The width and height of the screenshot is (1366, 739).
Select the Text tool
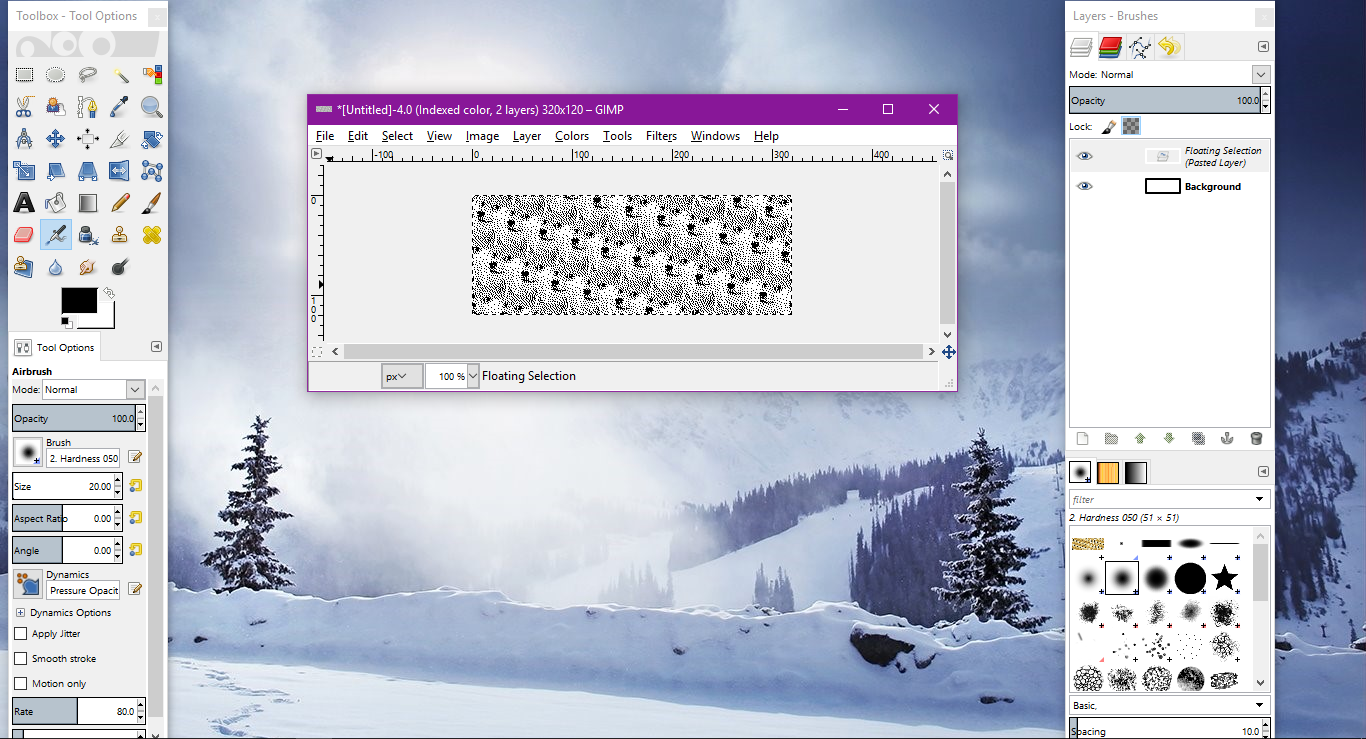click(x=24, y=203)
